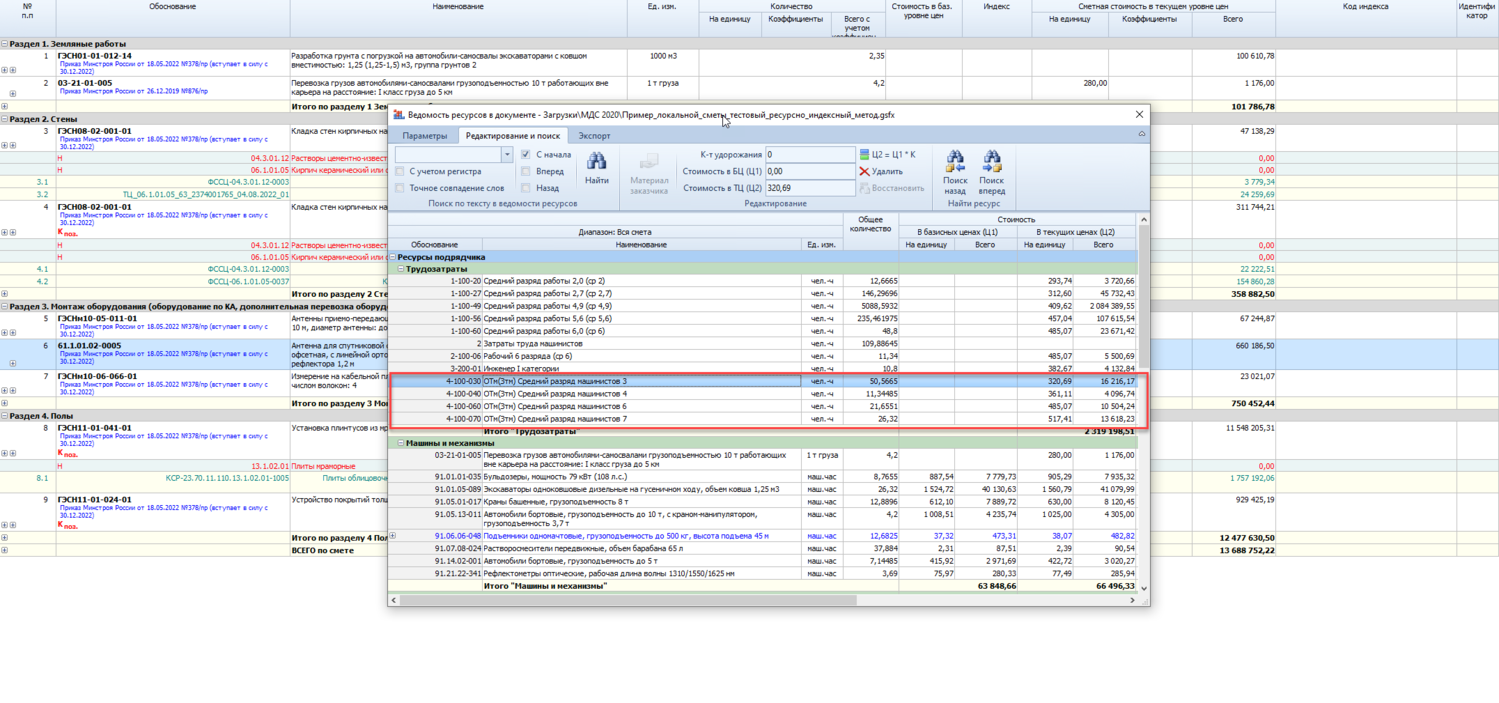The height and width of the screenshot is (703, 1499).
Task: Click the Поиск назад resource icon
Action: point(955,162)
